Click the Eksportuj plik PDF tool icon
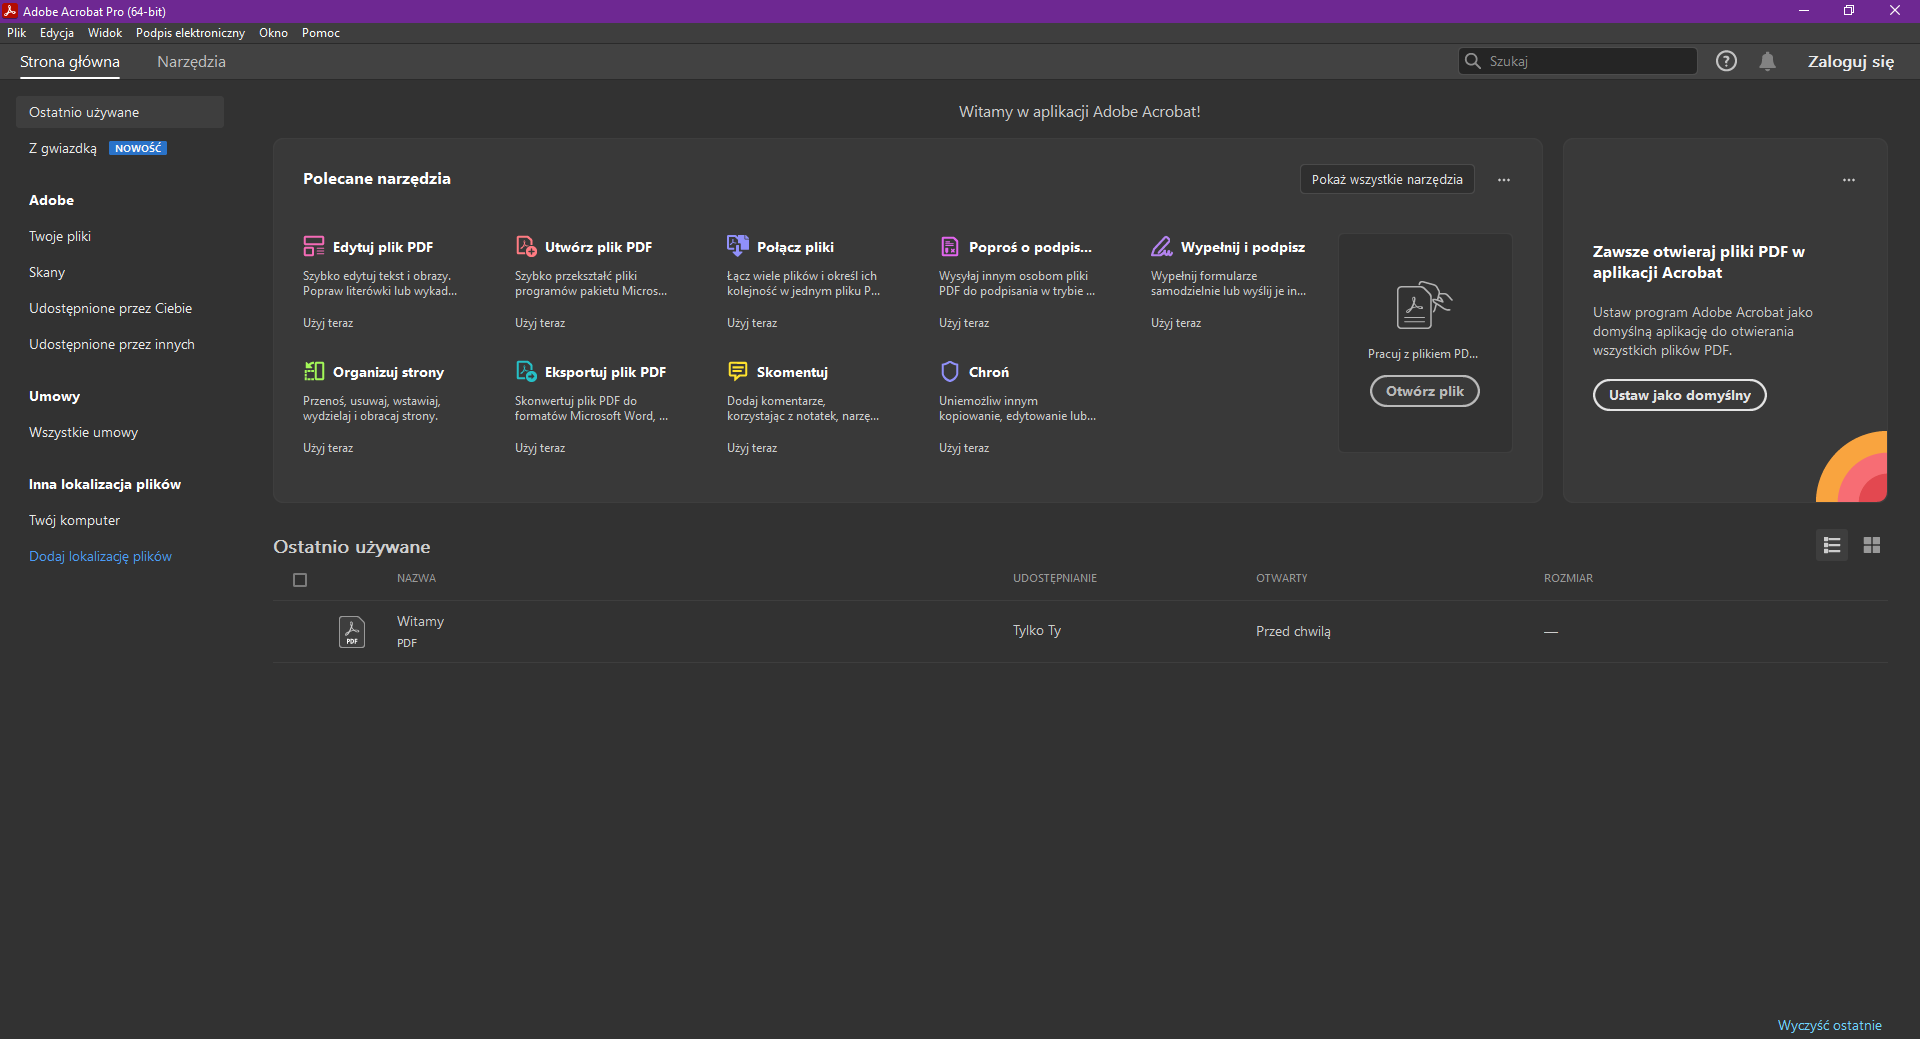This screenshot has width=1920, height=1039. [x=526, y=371]
